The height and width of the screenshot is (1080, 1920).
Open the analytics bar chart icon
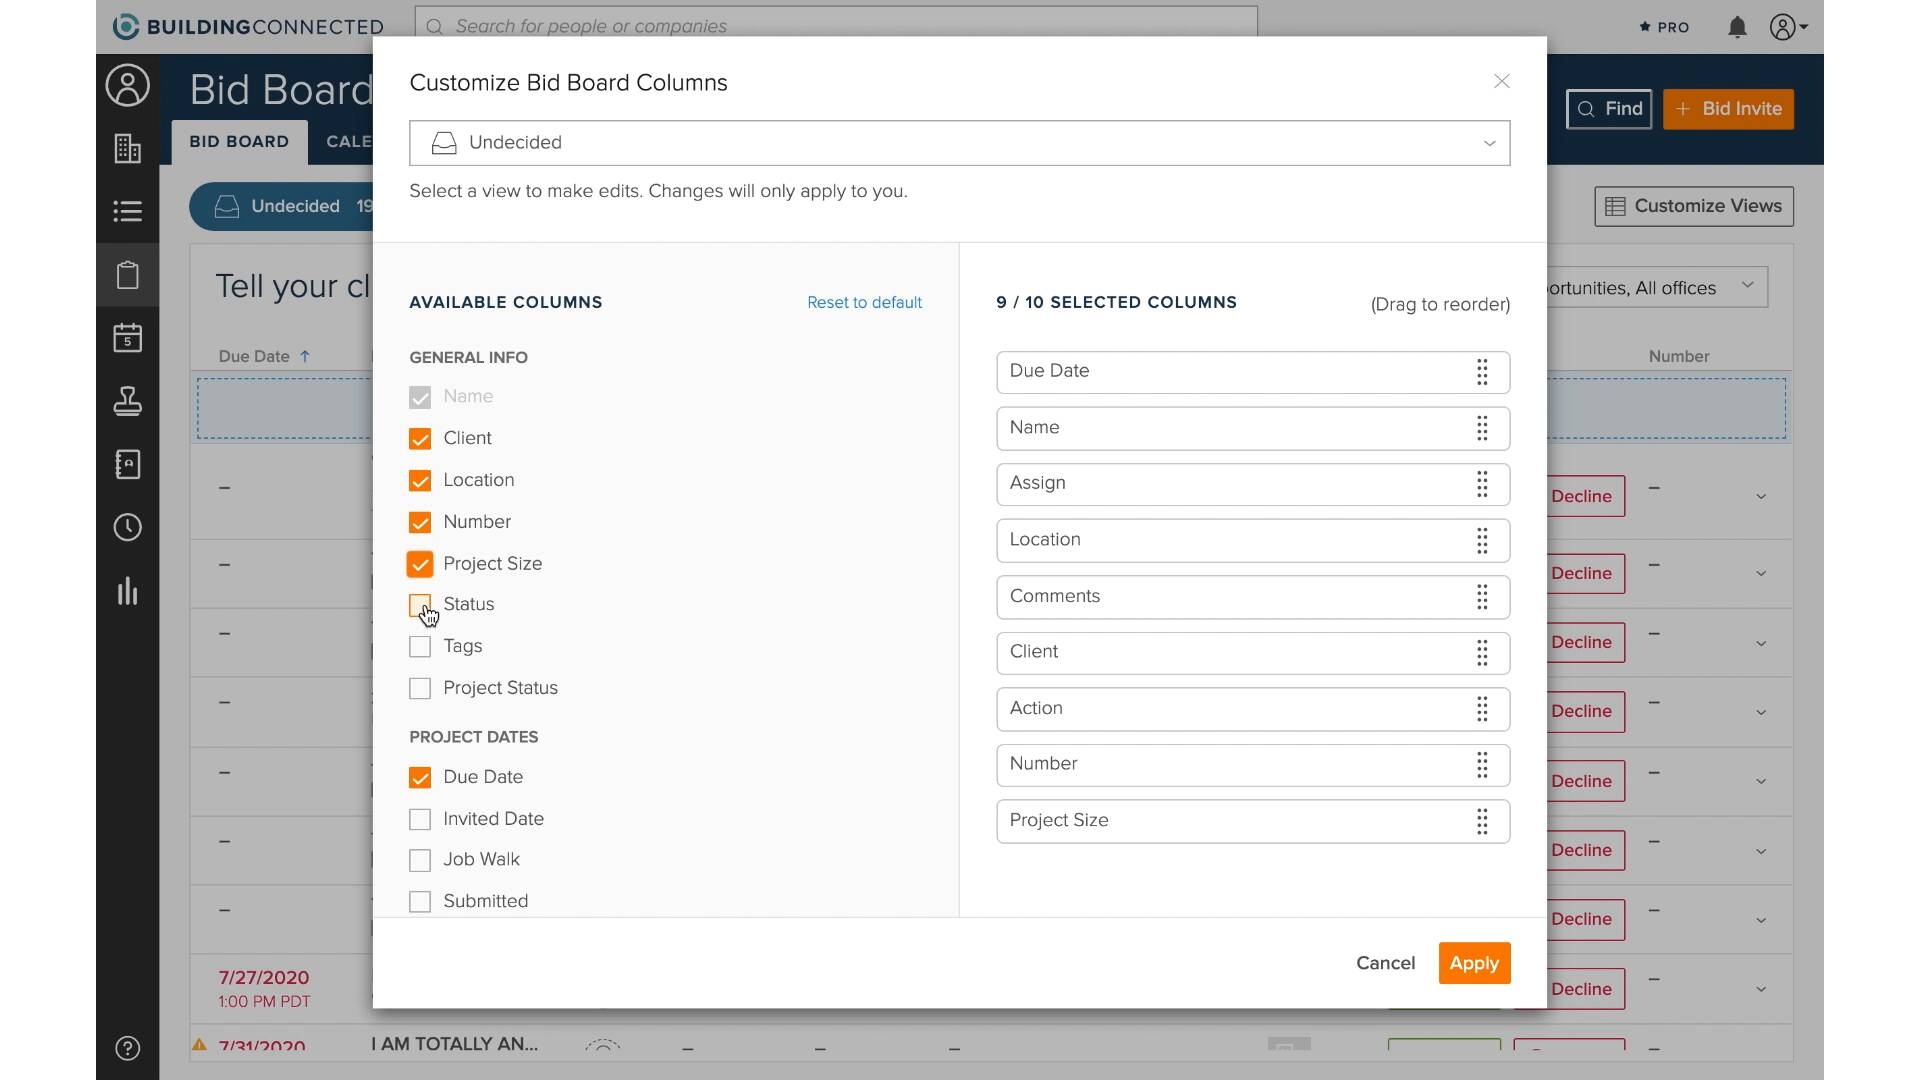(127, 591)
